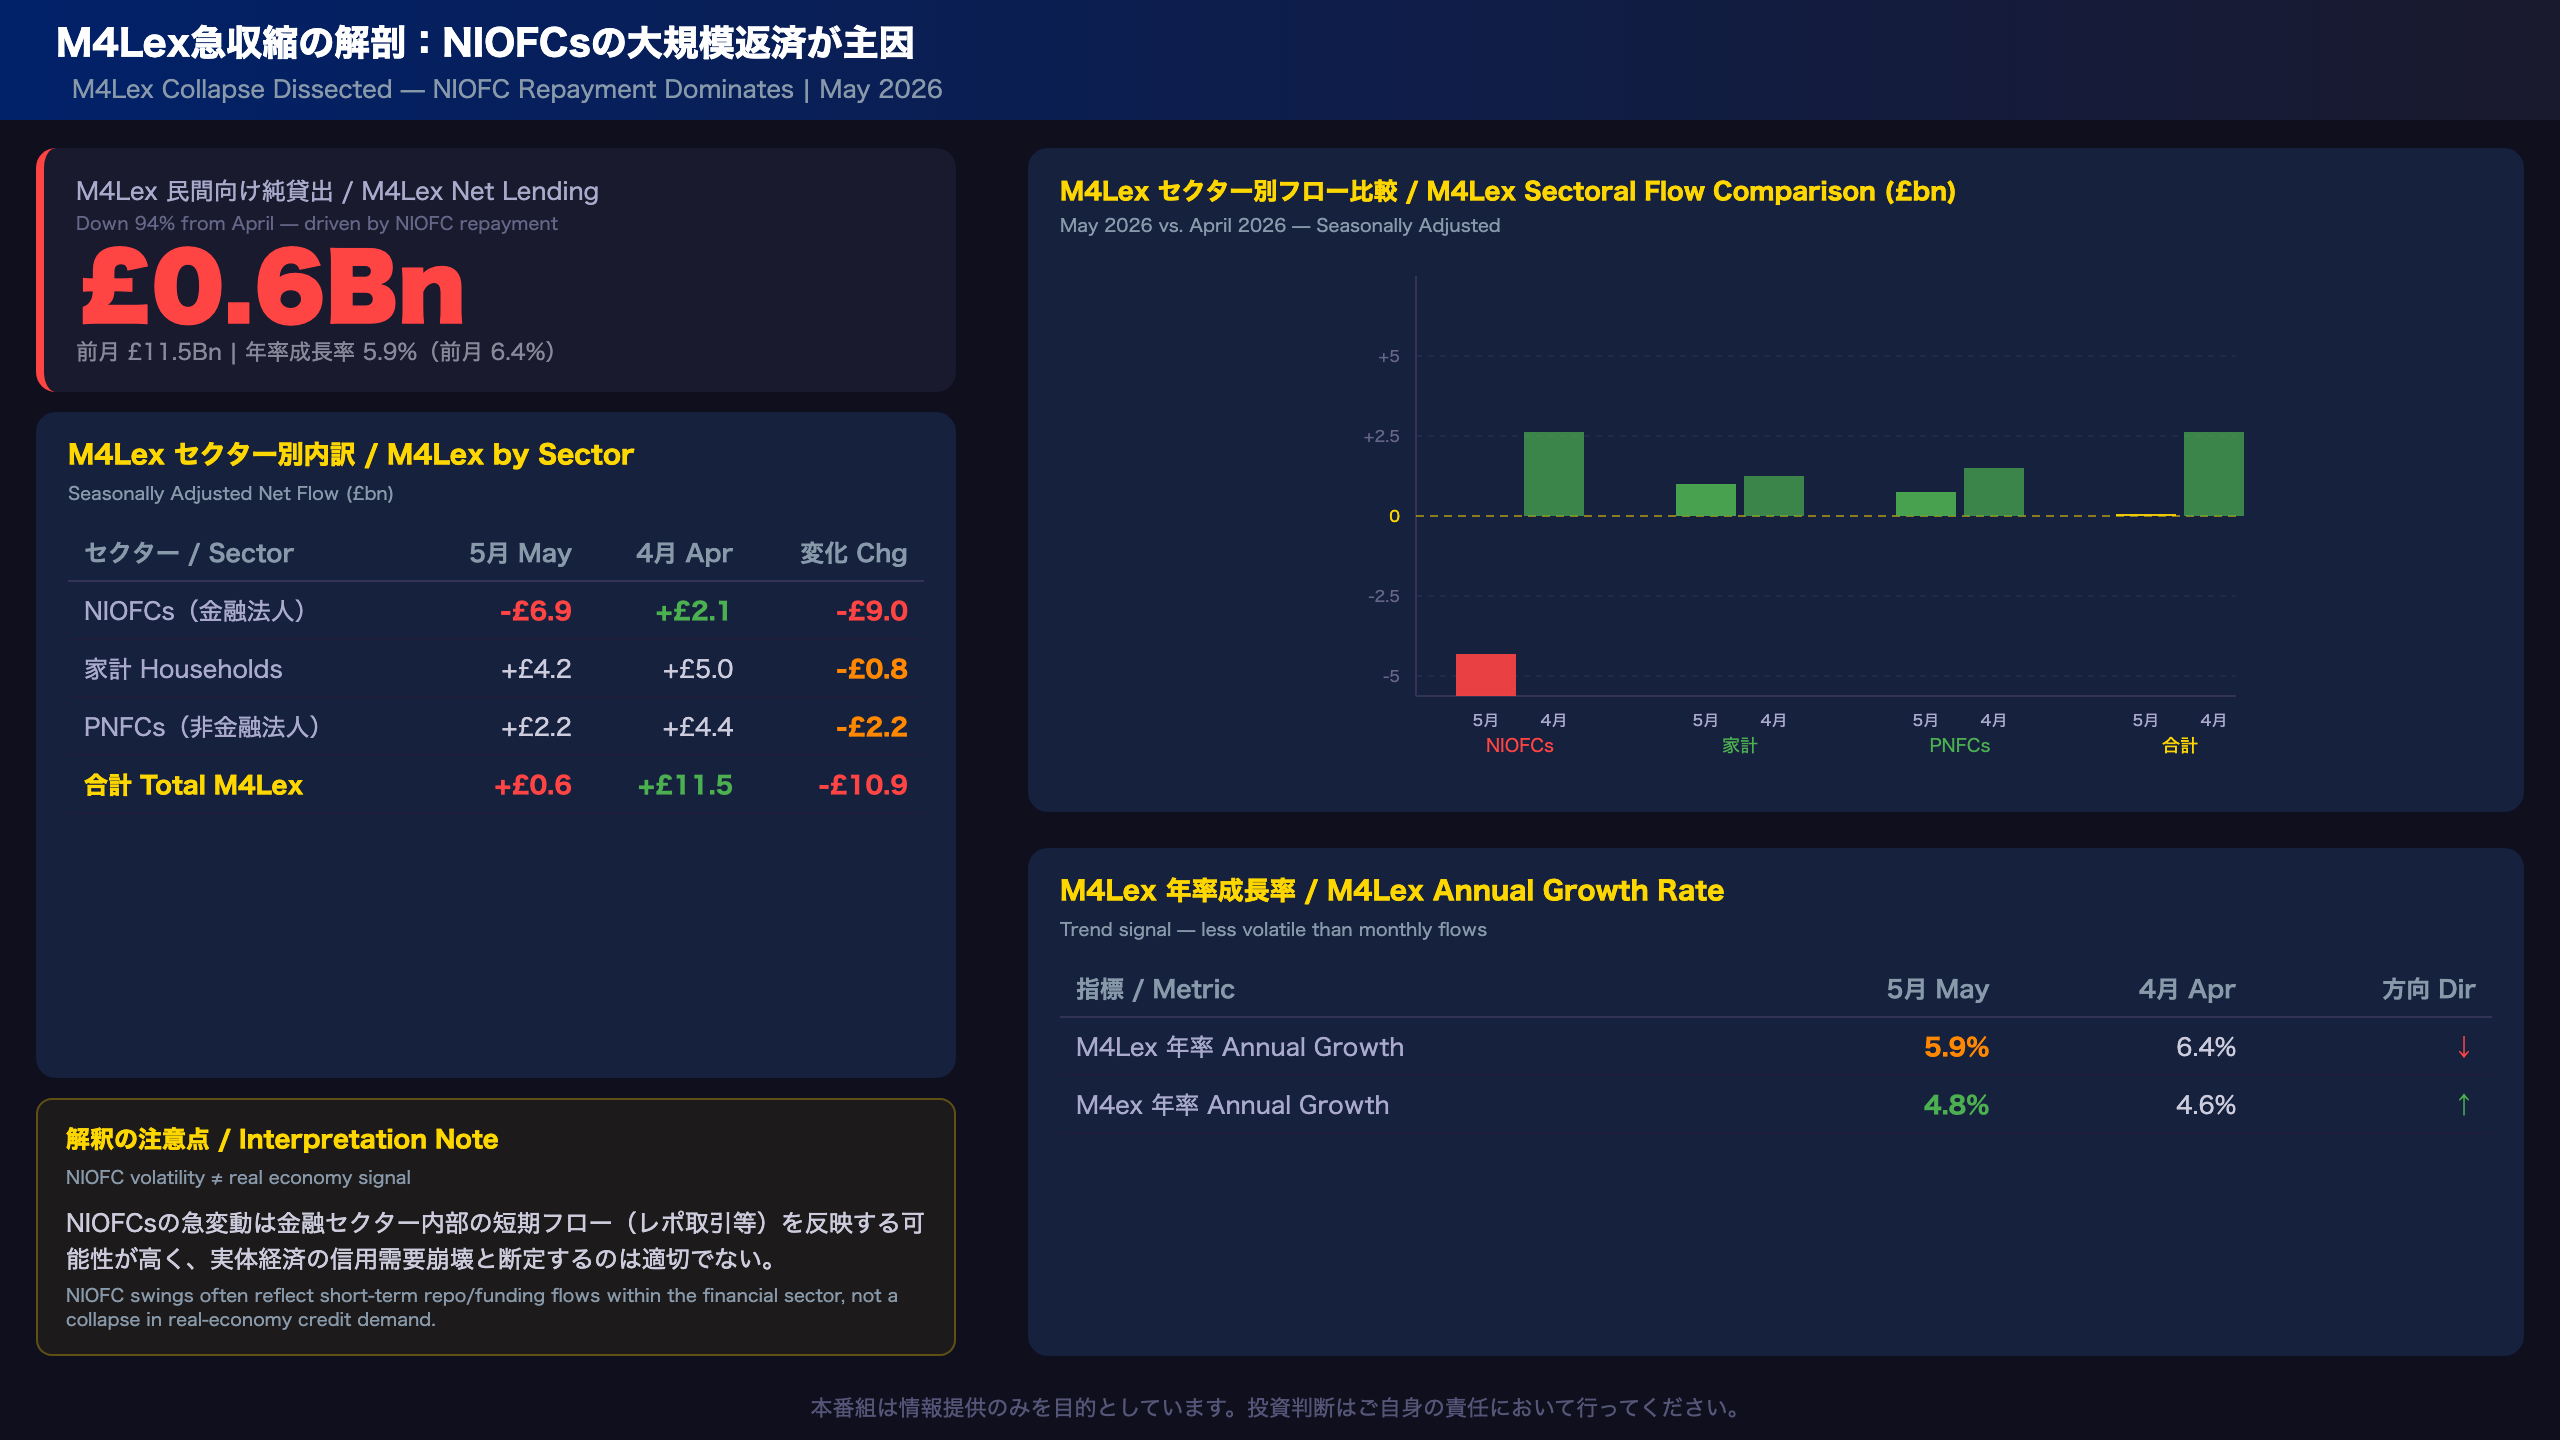Click the 家計 axis label under chart
The height and width of the screenshot is (1440, 2560).
1739,745
